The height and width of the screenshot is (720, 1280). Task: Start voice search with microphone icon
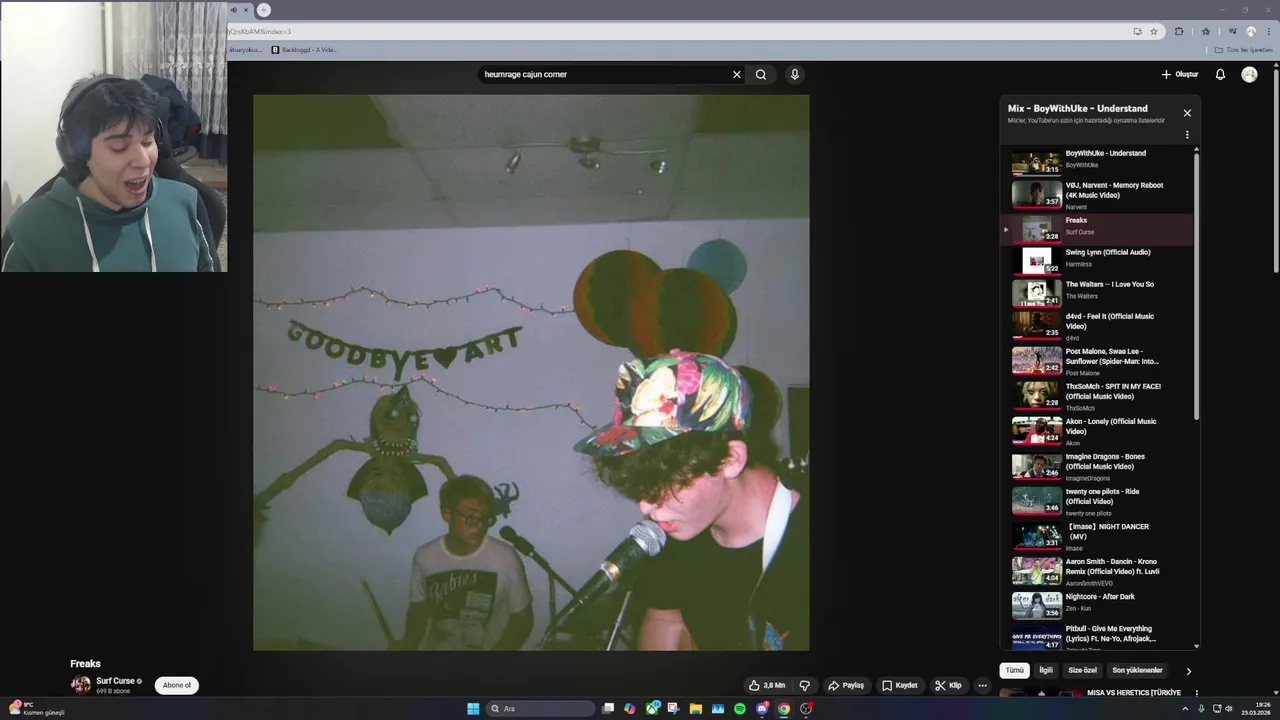[795, 74]
